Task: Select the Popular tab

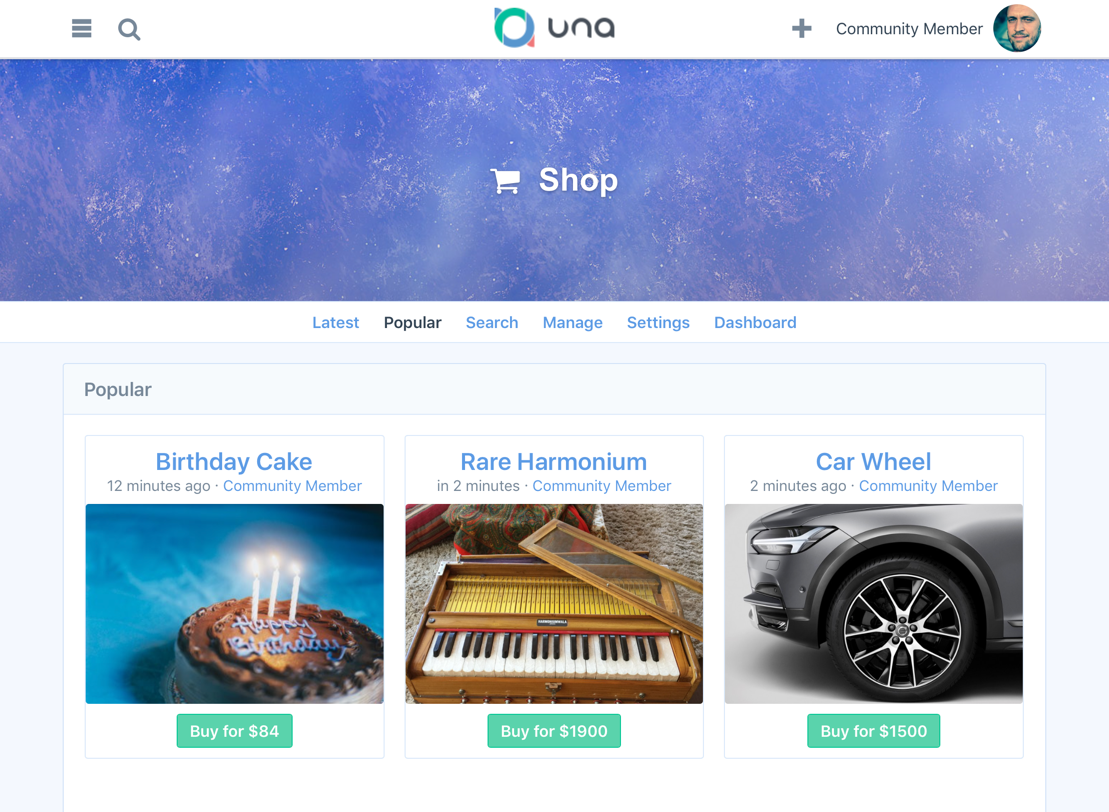Action: 412,323
